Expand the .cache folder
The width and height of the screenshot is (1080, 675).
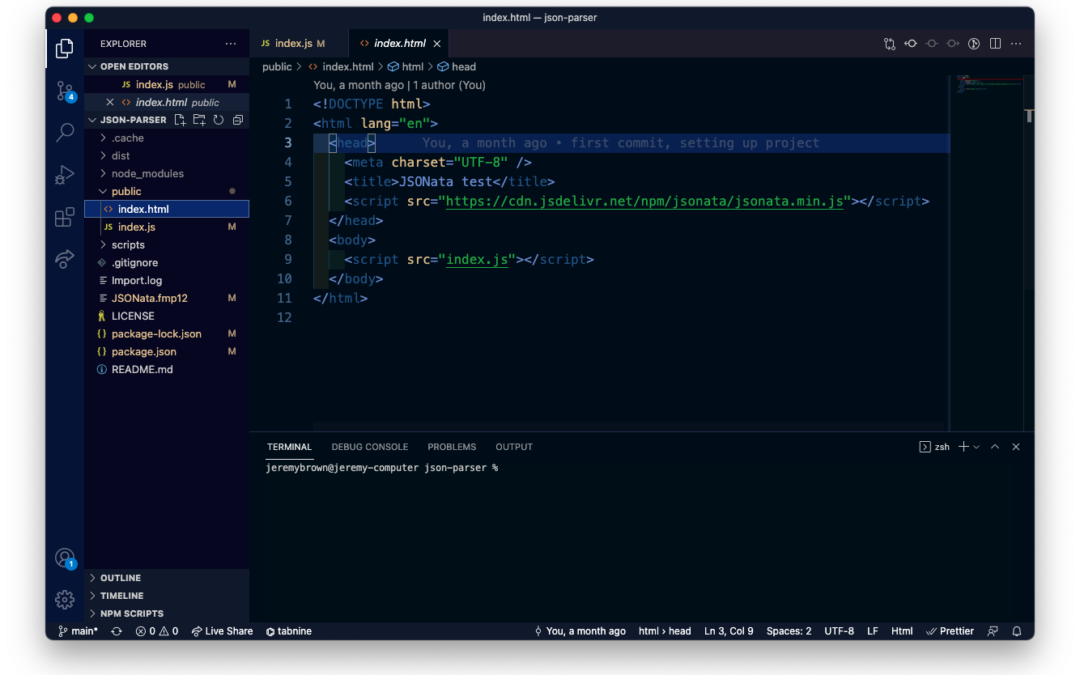coord(167,138)
